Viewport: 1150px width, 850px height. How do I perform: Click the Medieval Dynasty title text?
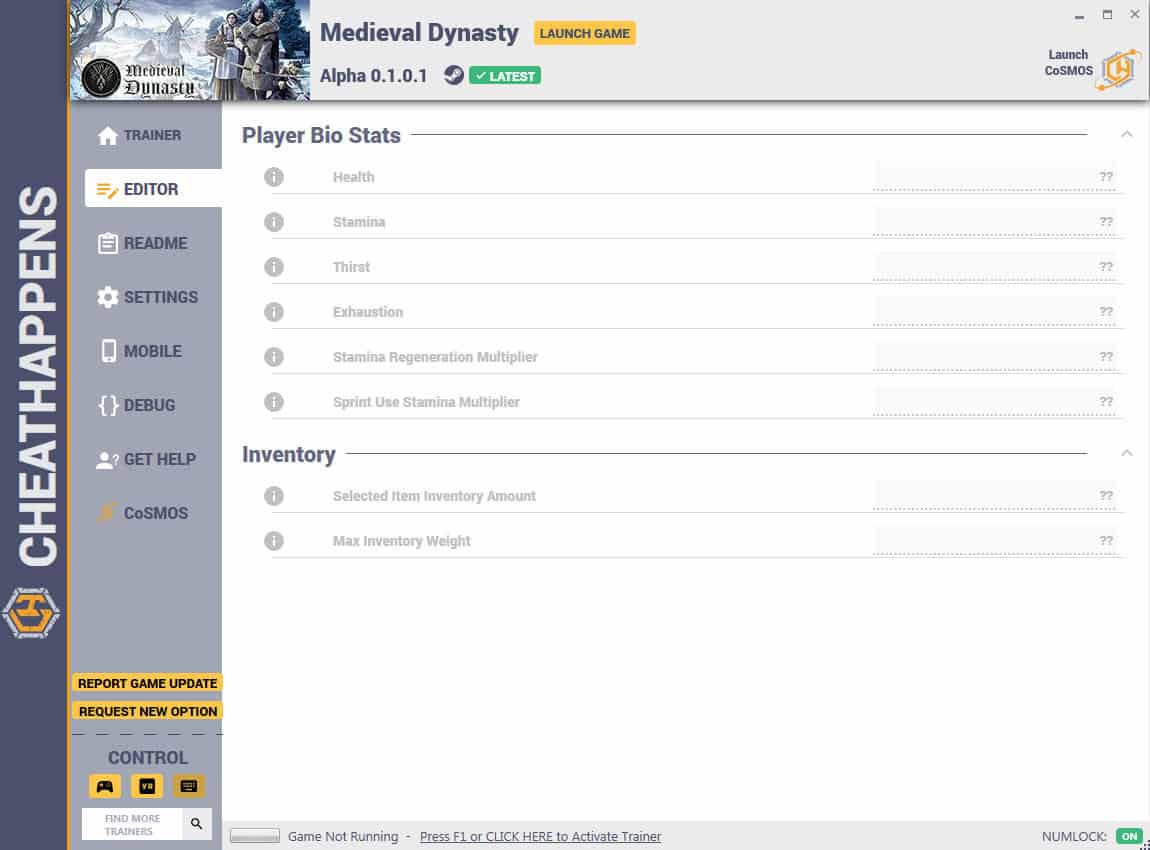[x=419, y=33]
